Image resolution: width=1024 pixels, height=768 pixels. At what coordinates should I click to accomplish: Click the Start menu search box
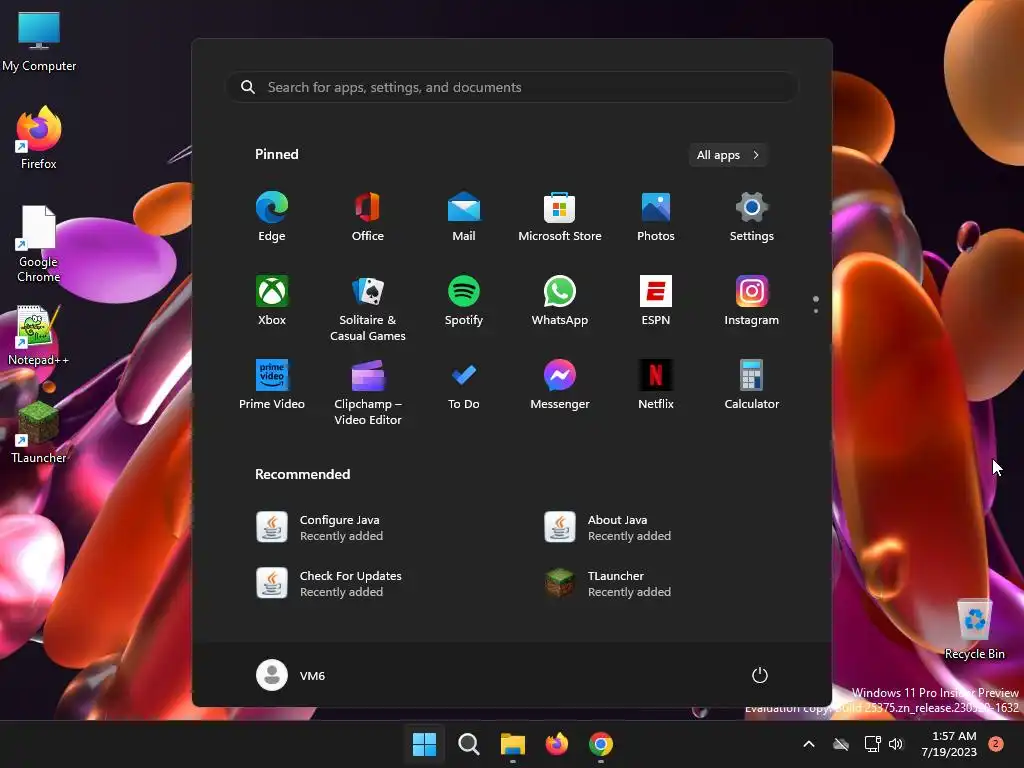pyautogui.click(x=512, y=87)
